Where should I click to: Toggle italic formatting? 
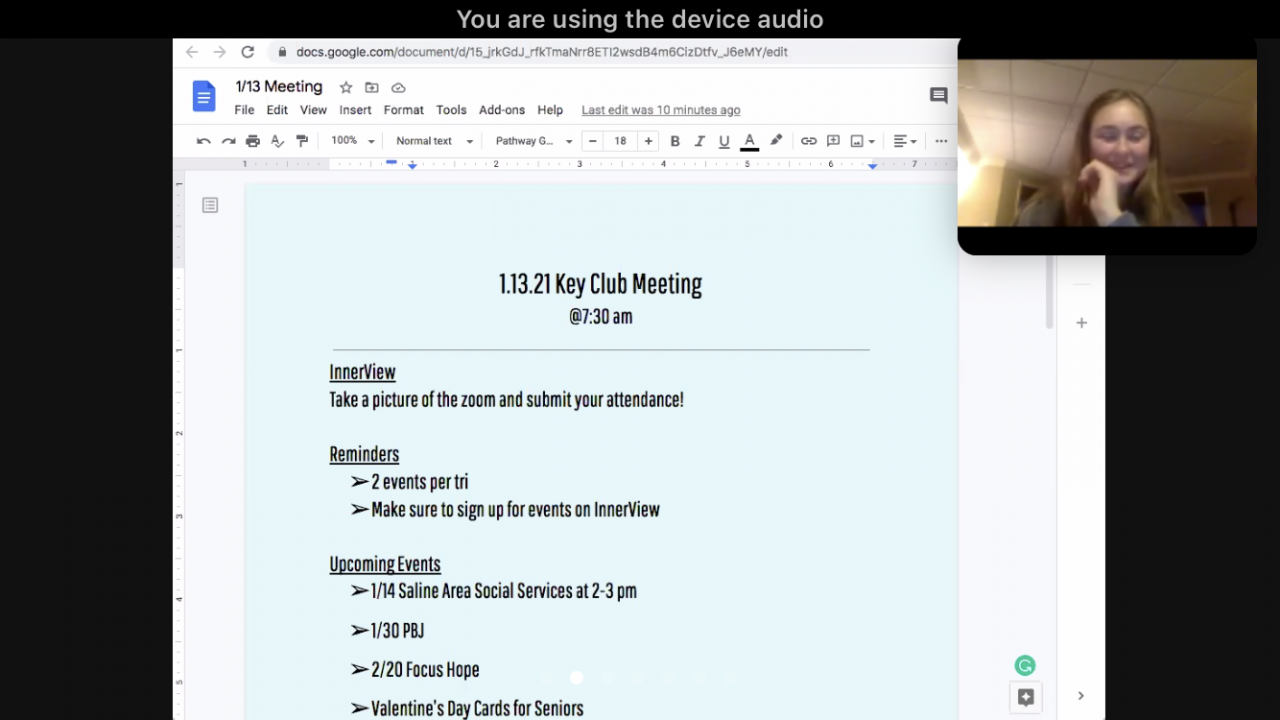[699, 141]
